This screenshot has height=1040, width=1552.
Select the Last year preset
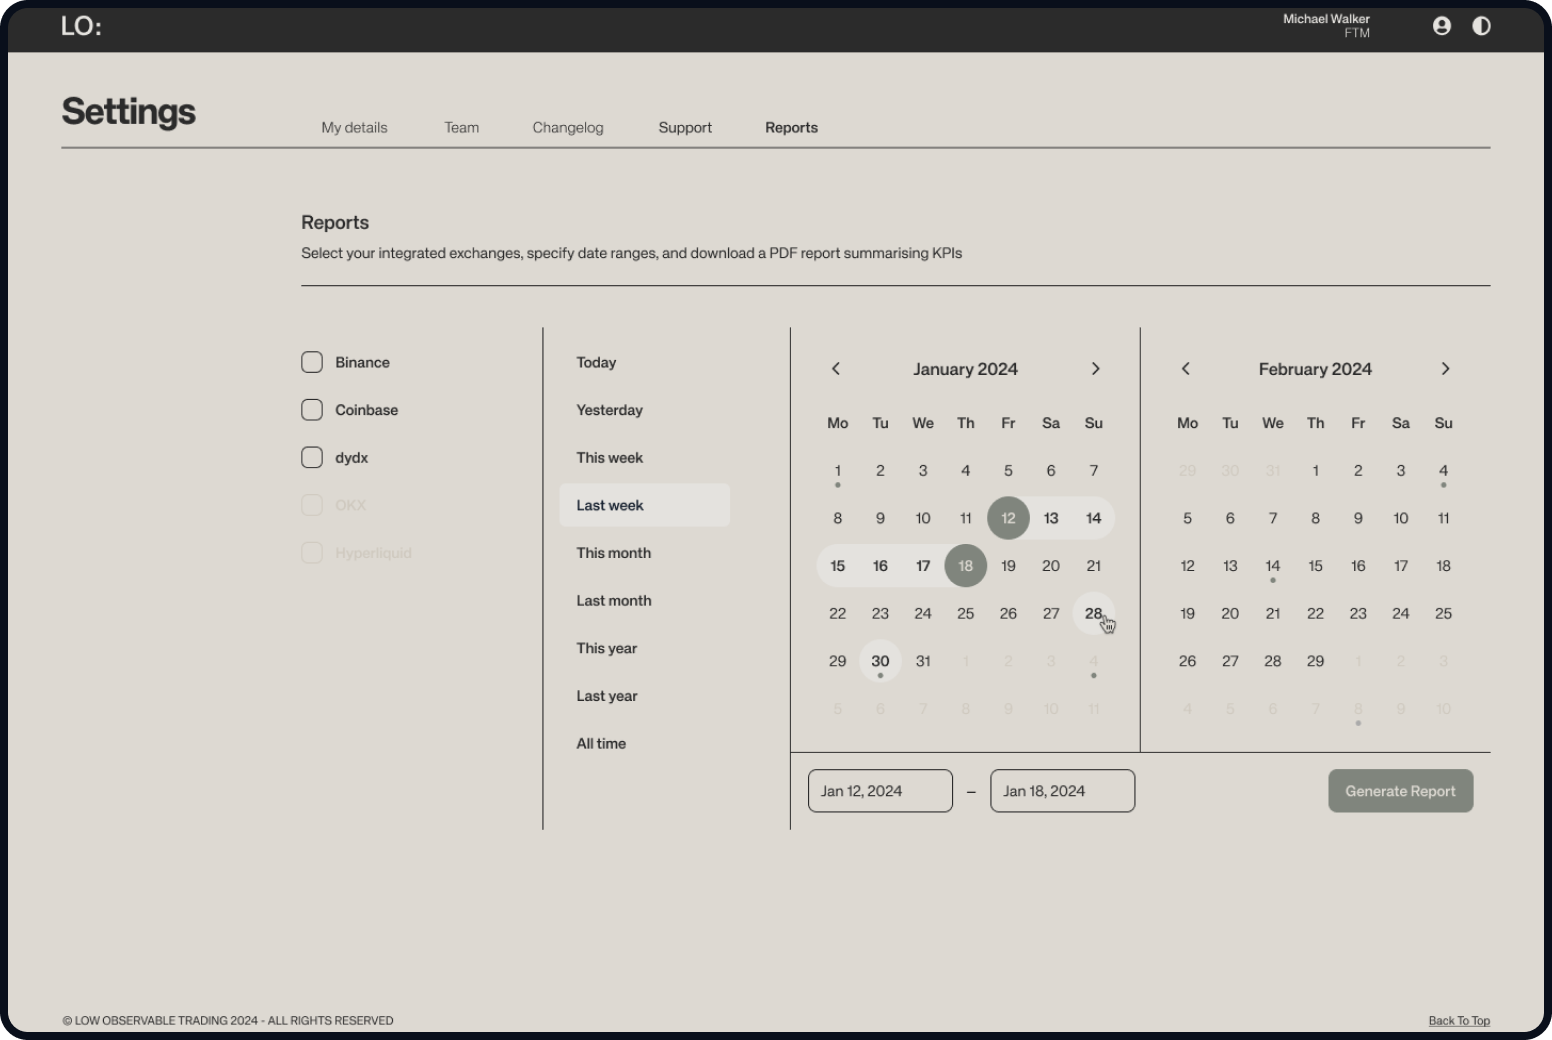click(x=606, y=696)
